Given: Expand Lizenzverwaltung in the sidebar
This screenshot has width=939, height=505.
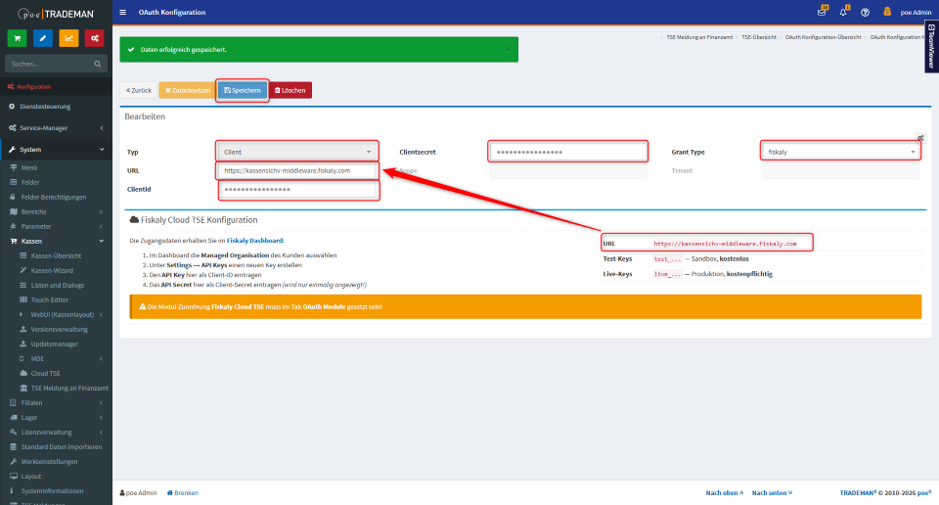Looking at the screenshot, I should [56, 432].
